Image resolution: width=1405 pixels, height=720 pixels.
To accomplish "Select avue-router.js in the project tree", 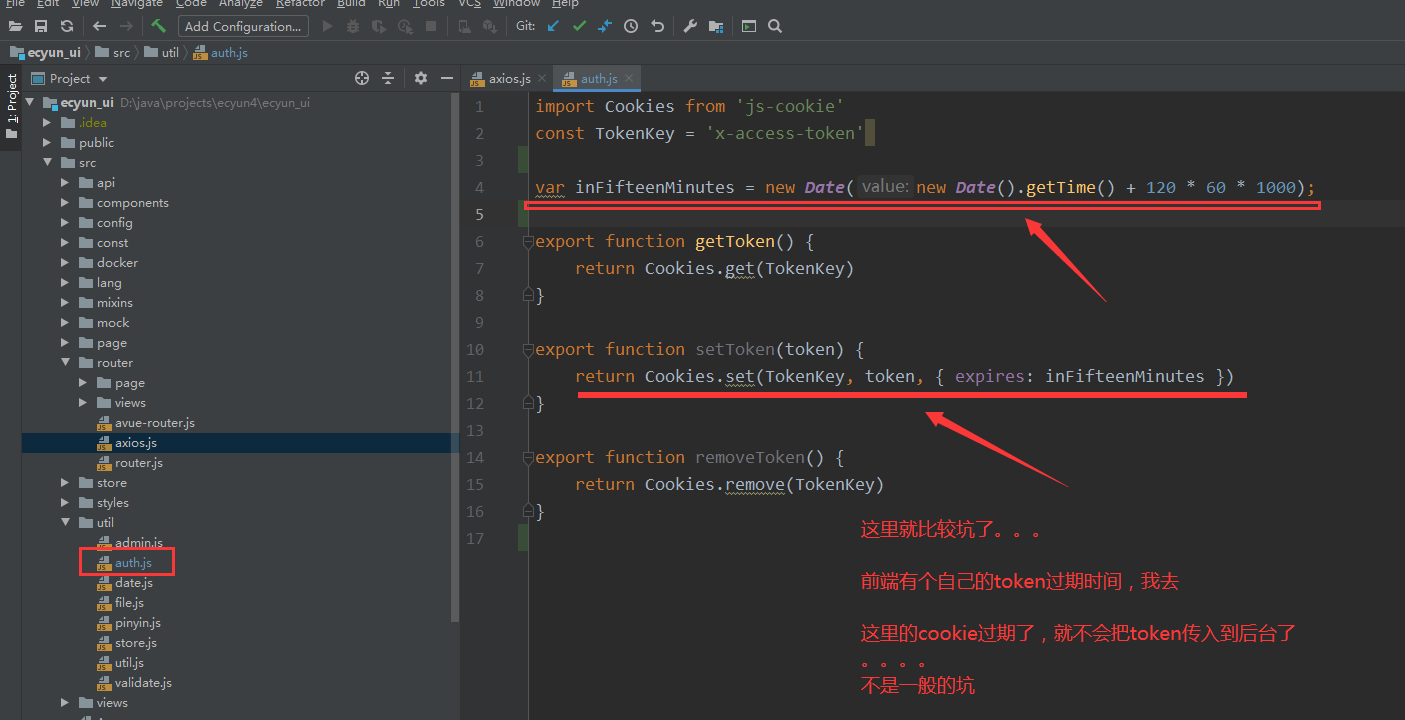I will tap(154, 422).
